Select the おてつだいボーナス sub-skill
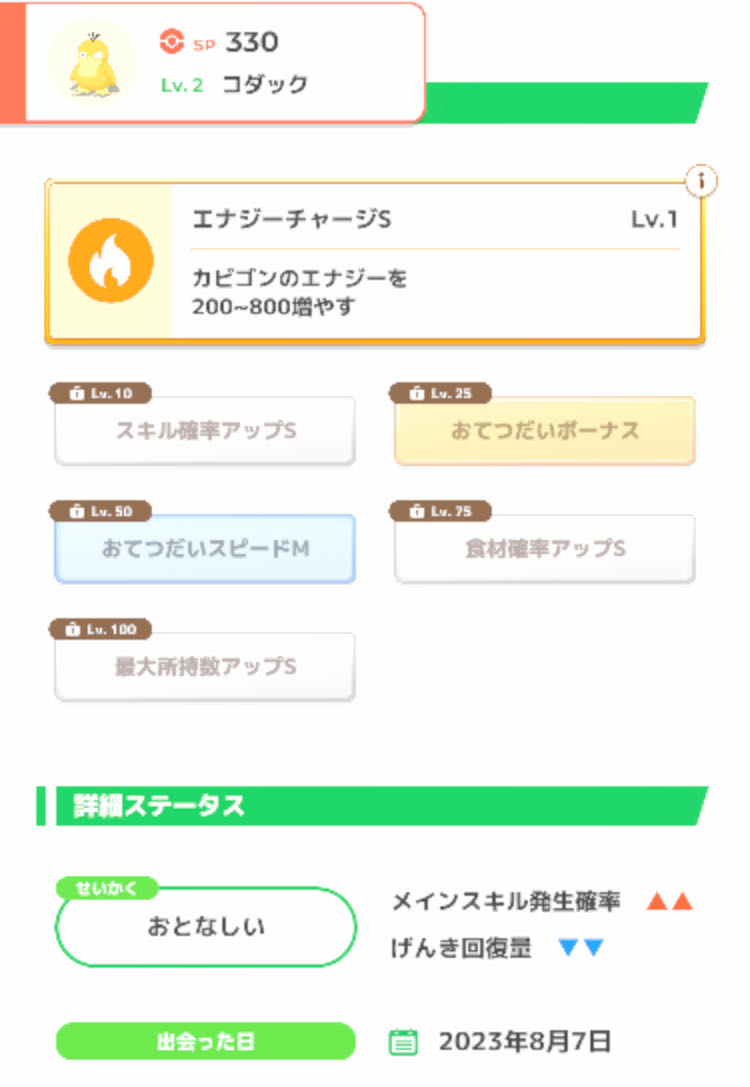 pyautogui.click(x=545, y=432)
